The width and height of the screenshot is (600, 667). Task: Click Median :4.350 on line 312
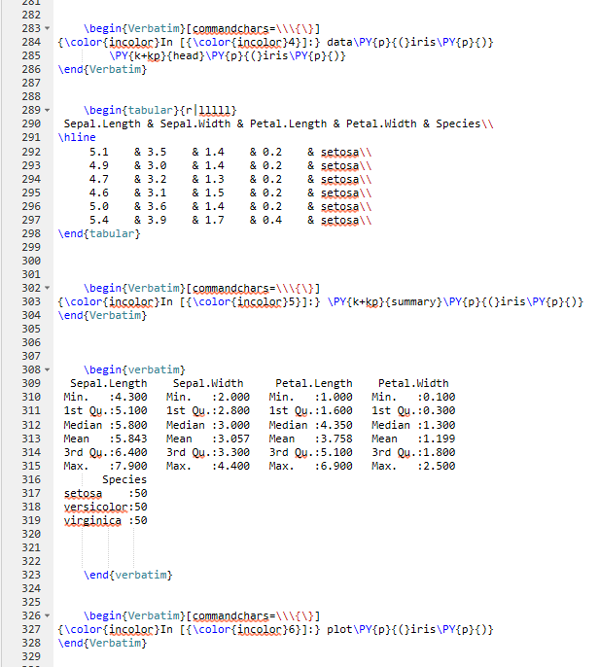(x=311, y=425)
